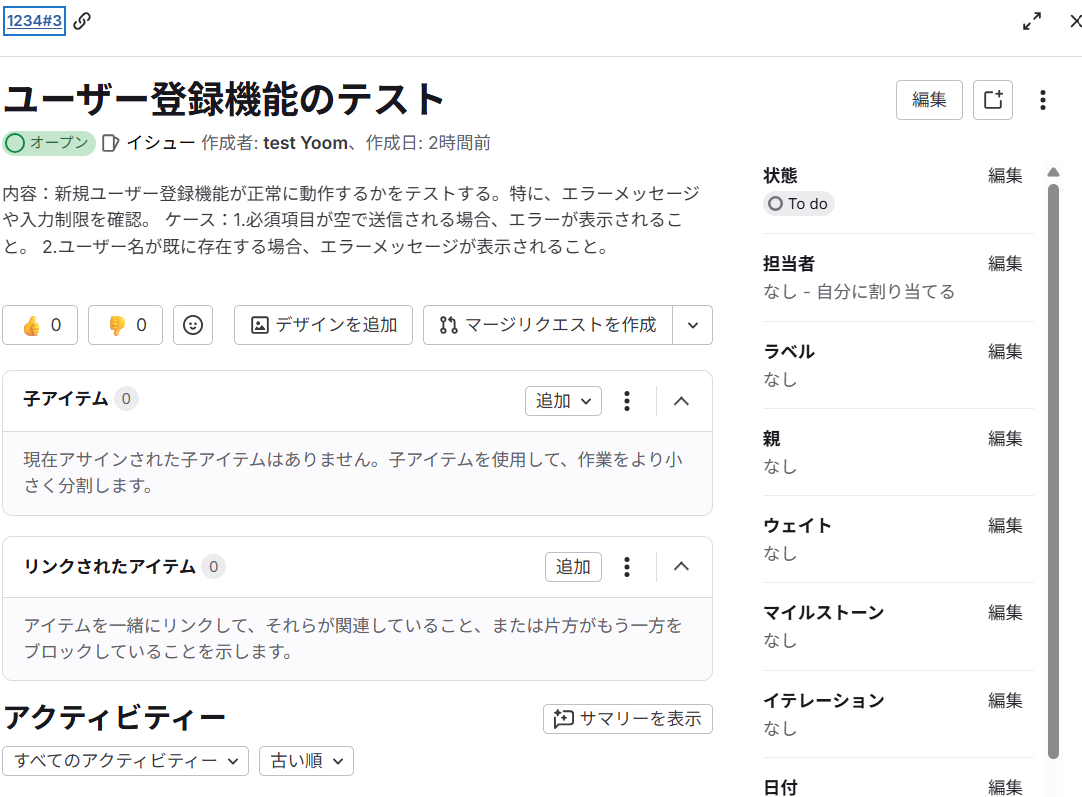The height and width of the screenshot is (797, 1082).
Task: Click the sidebar vertical scrollbar thumb
Action: (1053, 471)
